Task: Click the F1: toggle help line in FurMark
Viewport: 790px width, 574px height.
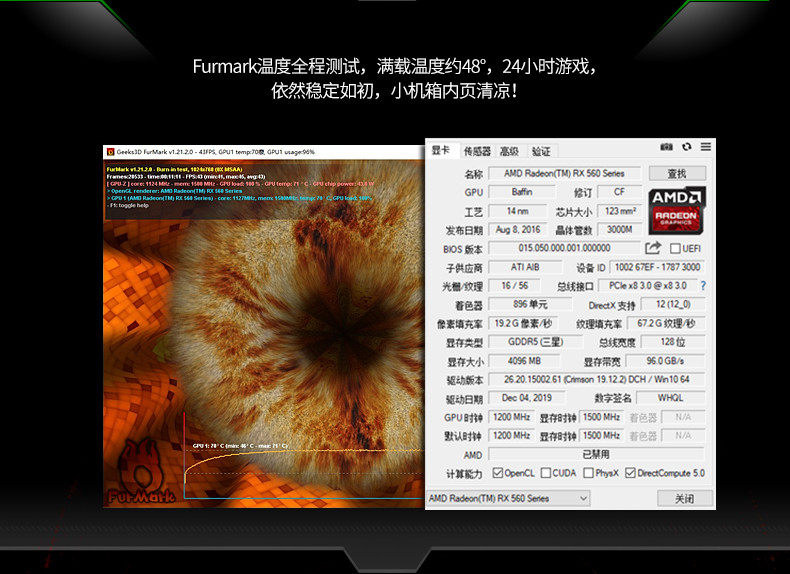Action: 129,205
